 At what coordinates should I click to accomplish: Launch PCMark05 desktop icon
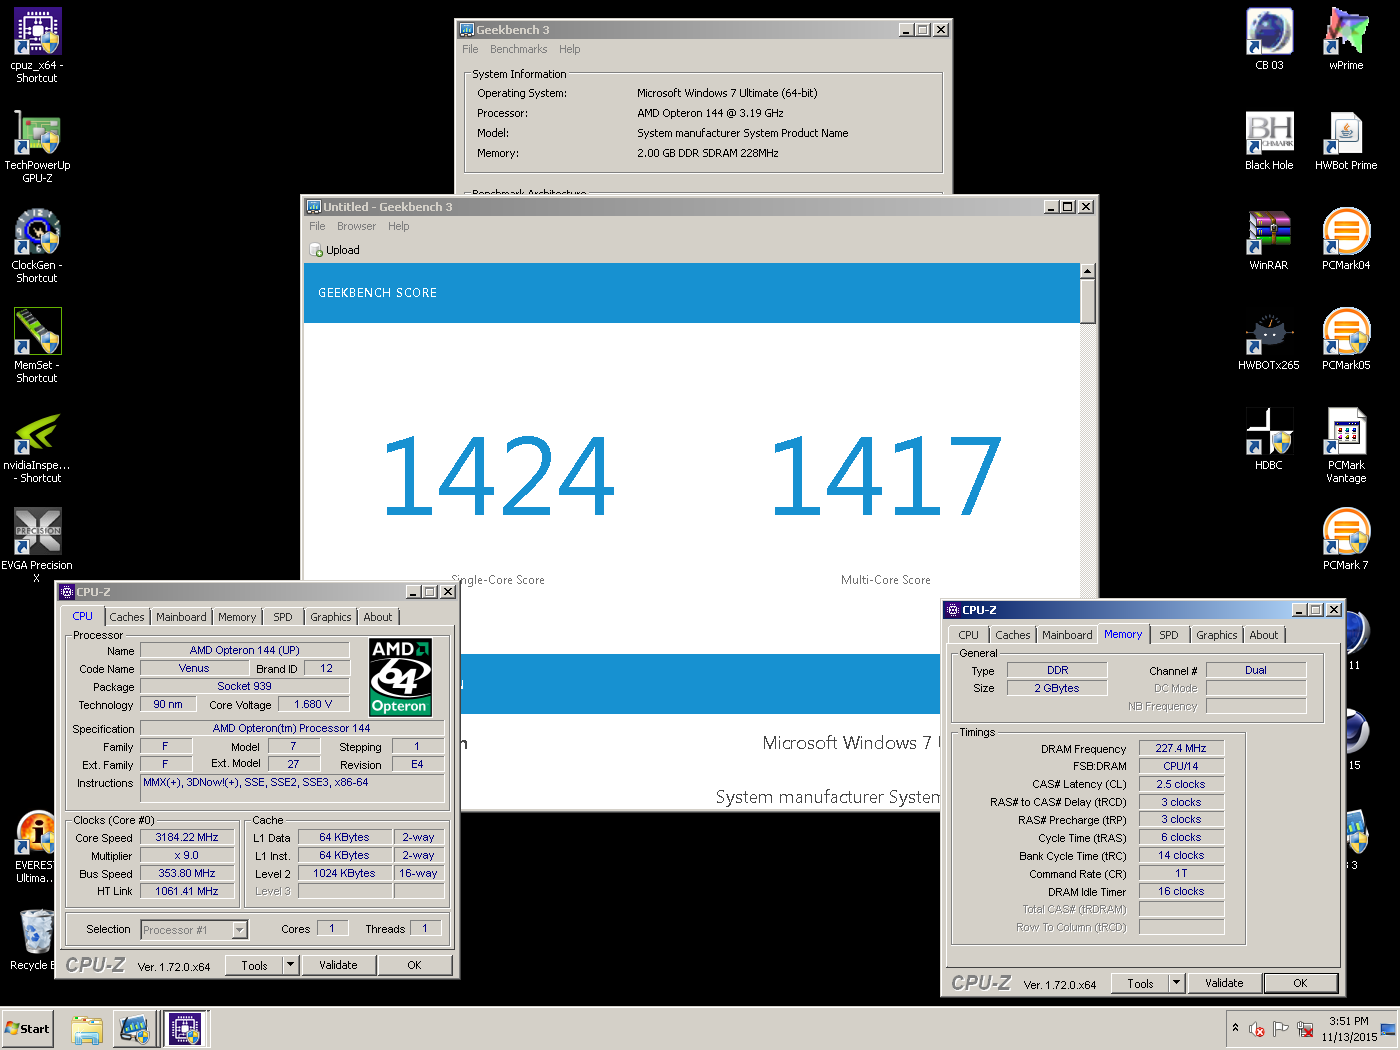click(x=1346, y=340)
